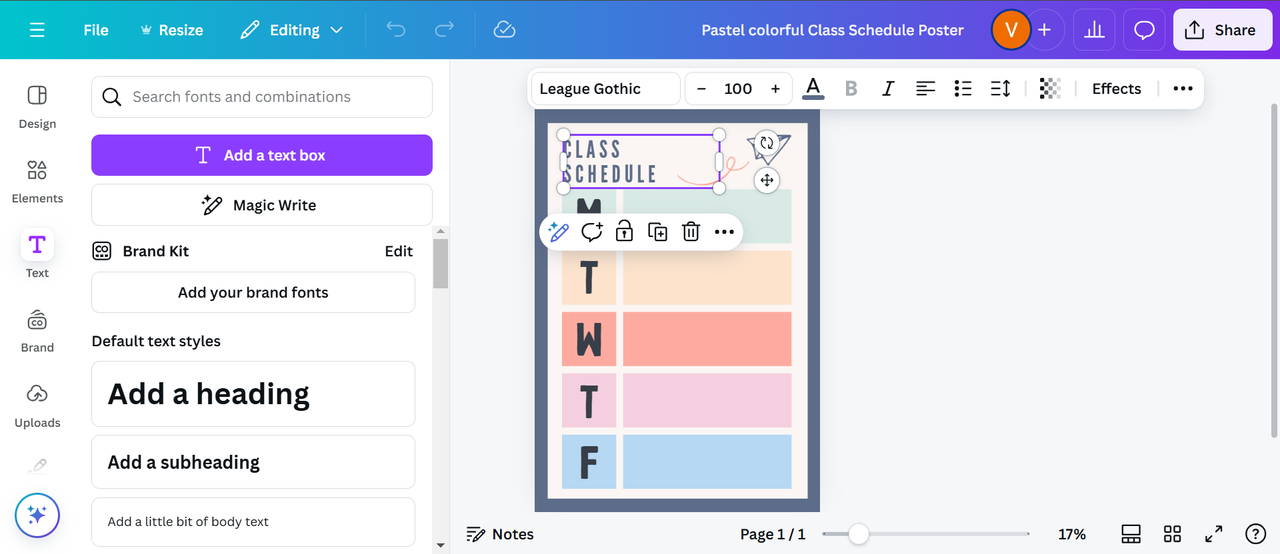Screen dimensions: 1280x554
Task: Open grid view icon
Action: click(x=1172, y=534)
